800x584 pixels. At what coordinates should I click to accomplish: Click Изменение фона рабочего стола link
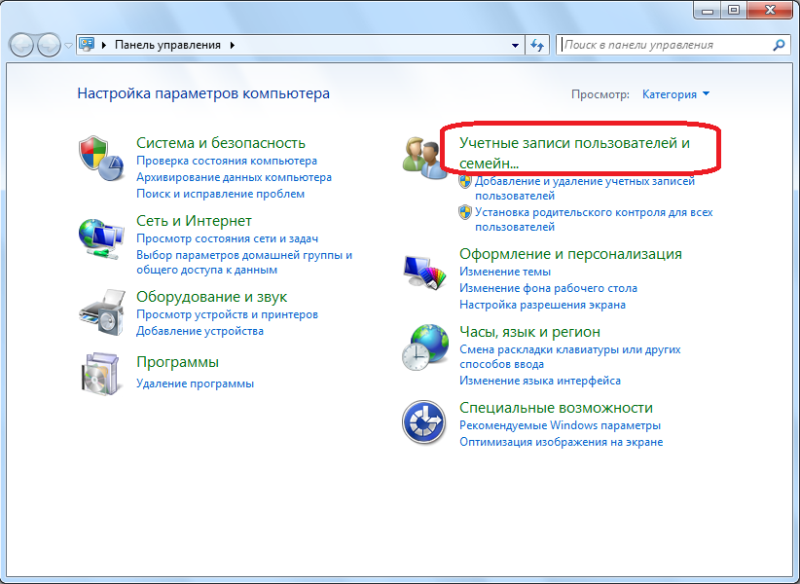(548, 288)
